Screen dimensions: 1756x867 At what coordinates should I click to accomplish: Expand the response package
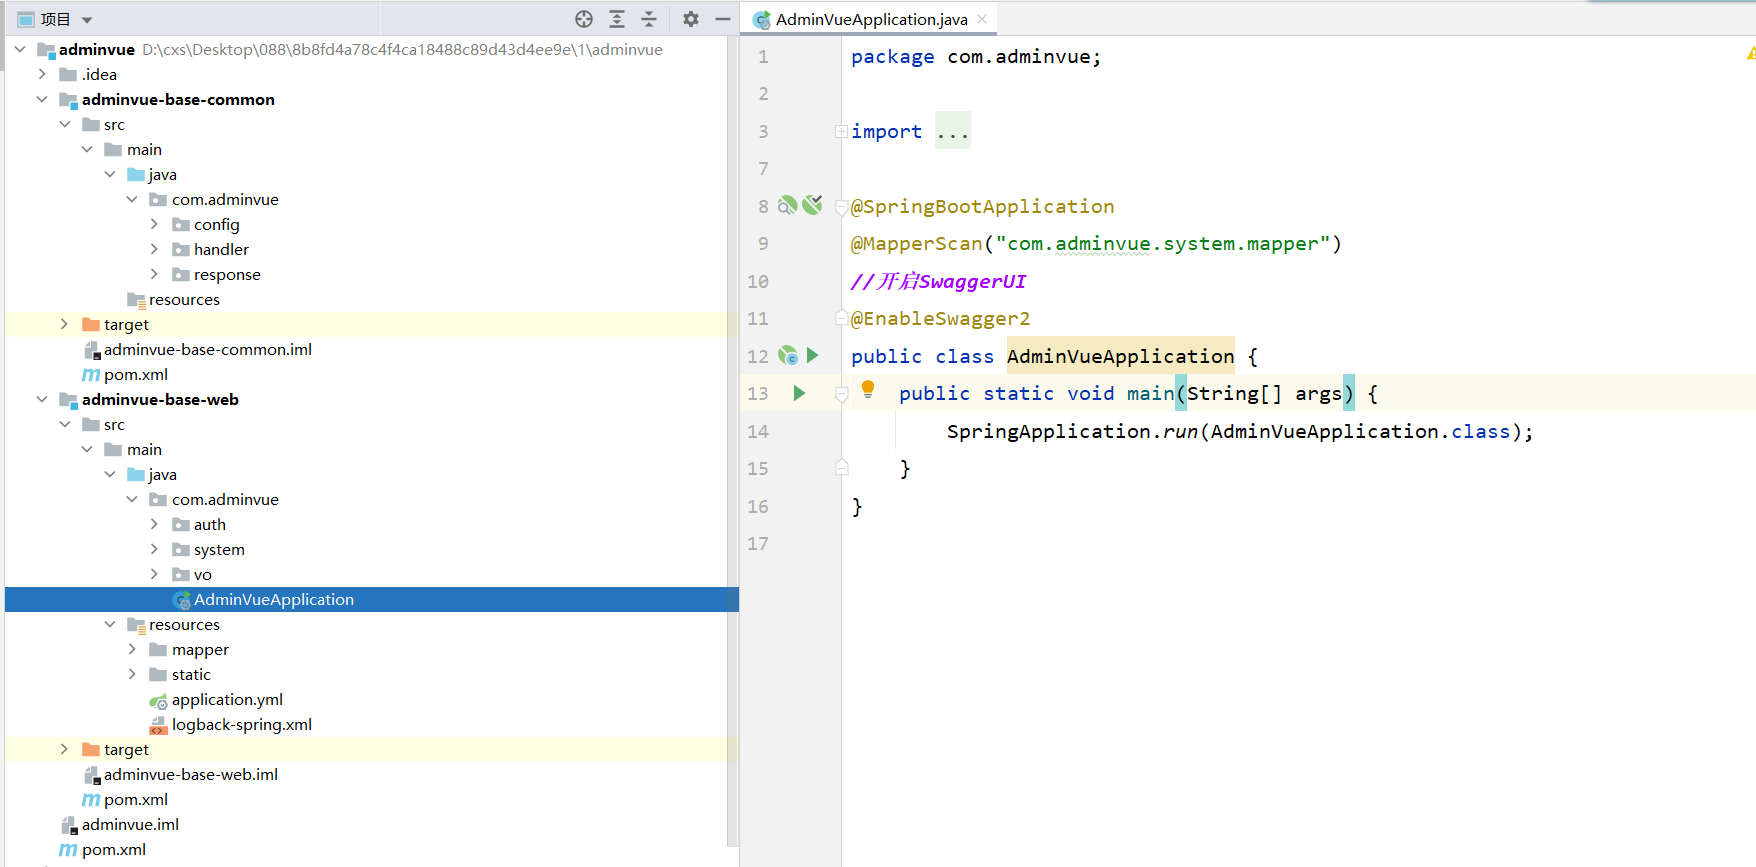154,274
